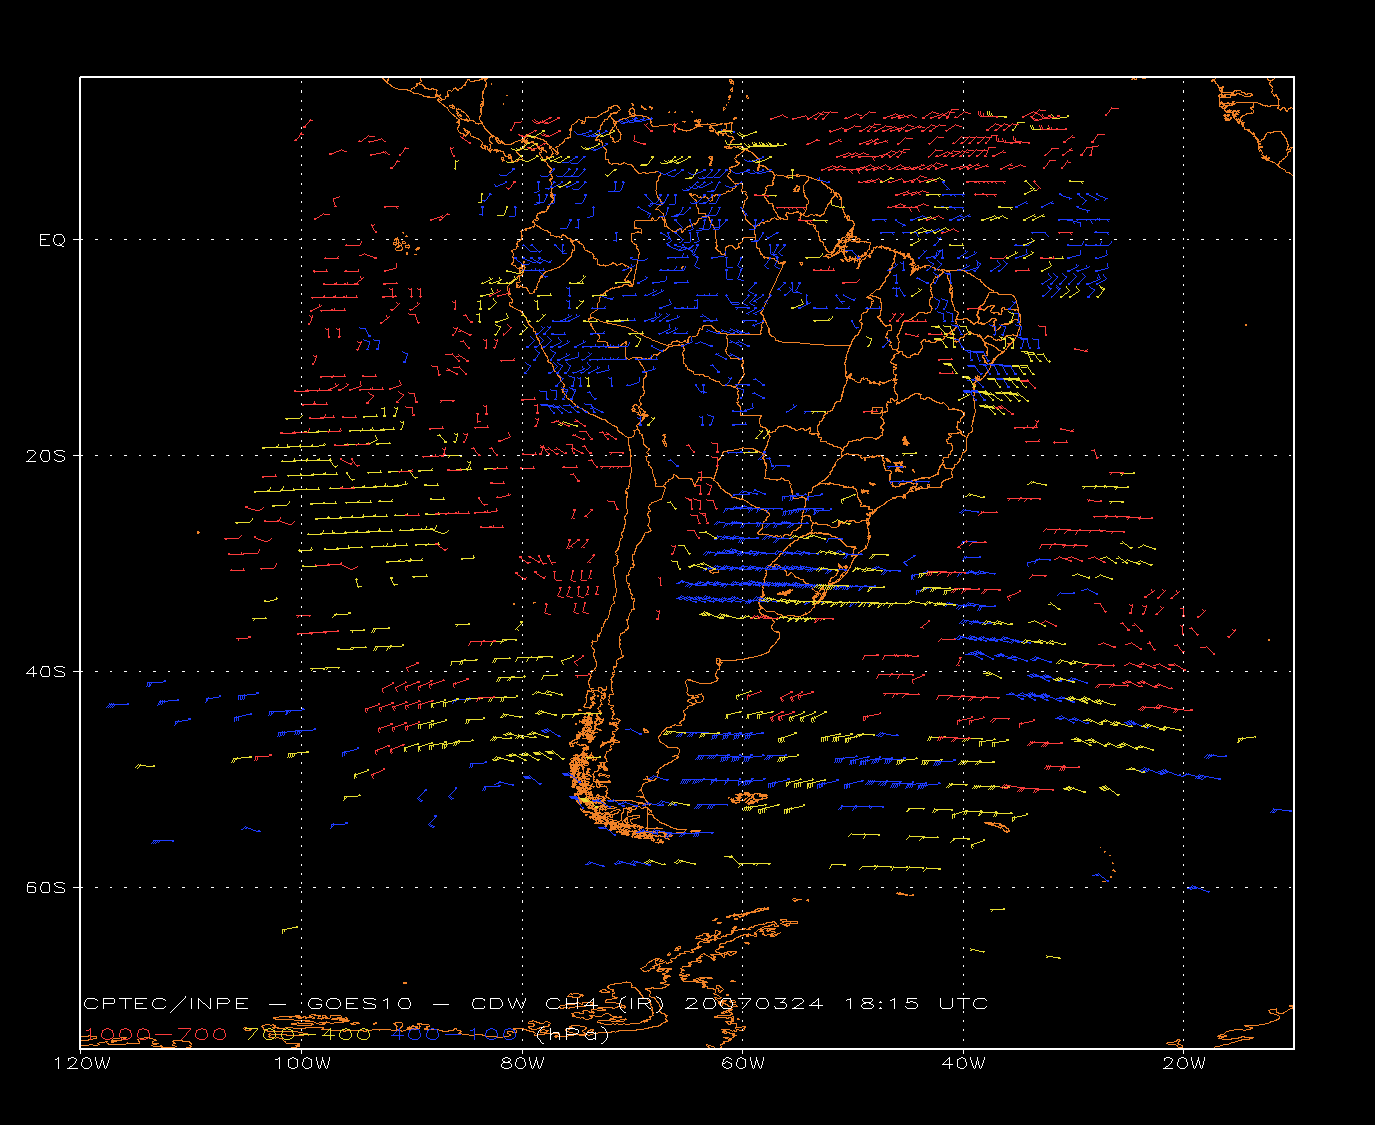This screenshot has height=1125, width=1375.
Task: Click the 20W longitude label
Action: pos(1184,1064)
